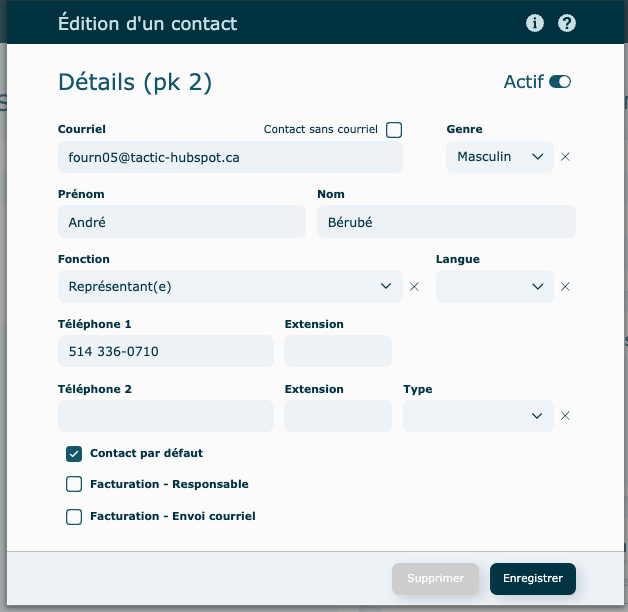
Task: Open the Langue dropdown
Action: click(494, 287)
